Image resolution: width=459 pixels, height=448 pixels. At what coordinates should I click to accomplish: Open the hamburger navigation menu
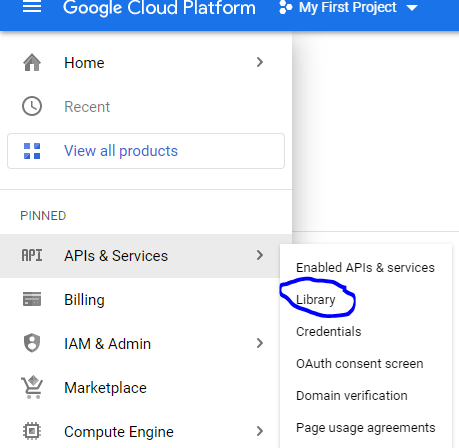tap(32, 6)
